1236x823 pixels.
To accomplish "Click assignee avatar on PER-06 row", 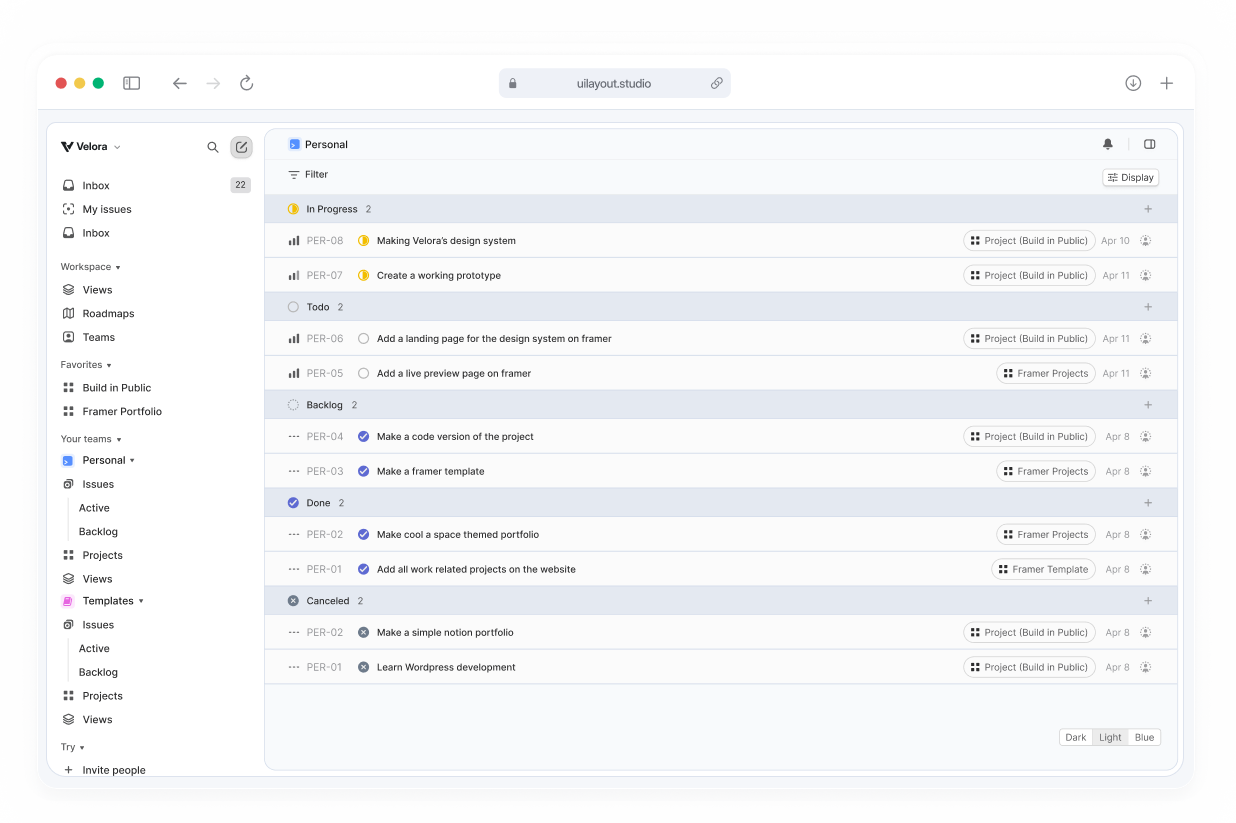I will [x=1146, y=339].
